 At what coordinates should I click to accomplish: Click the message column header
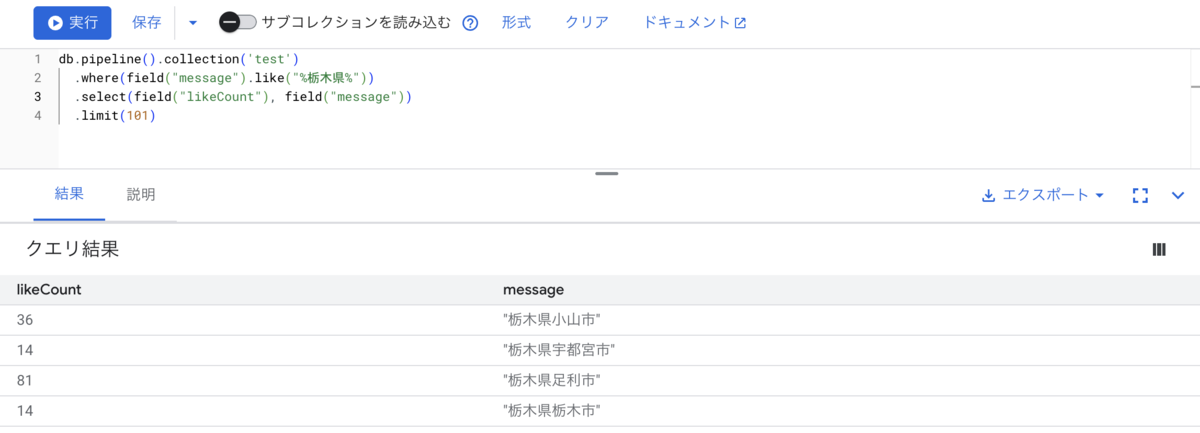coord(533,290)
